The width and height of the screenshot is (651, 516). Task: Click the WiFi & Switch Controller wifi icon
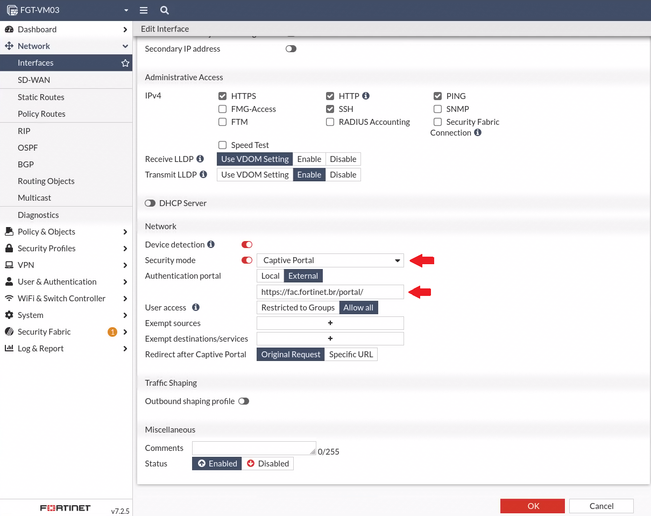point(9,298)
